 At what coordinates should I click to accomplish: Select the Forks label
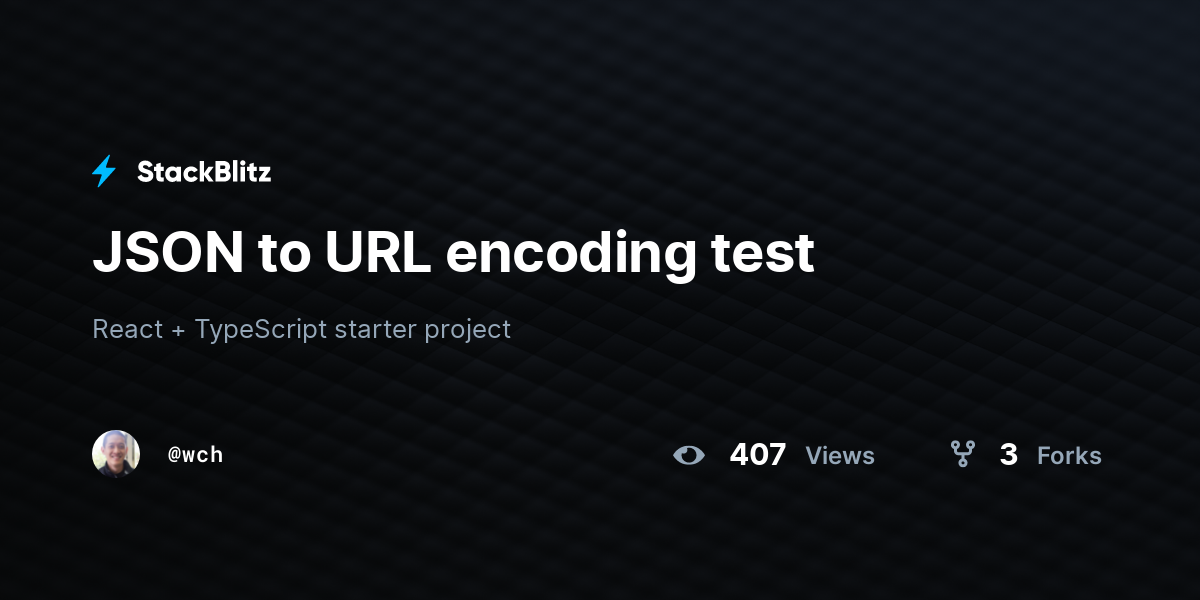click(1069, 456)
